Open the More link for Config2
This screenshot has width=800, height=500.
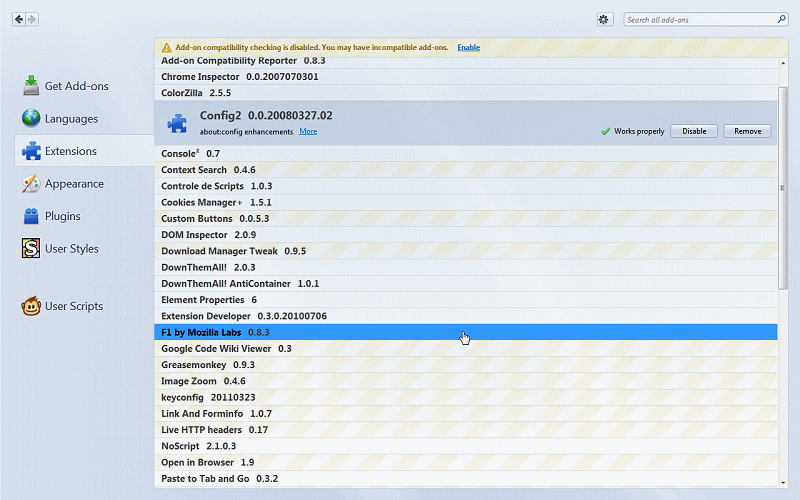point(308,132)
